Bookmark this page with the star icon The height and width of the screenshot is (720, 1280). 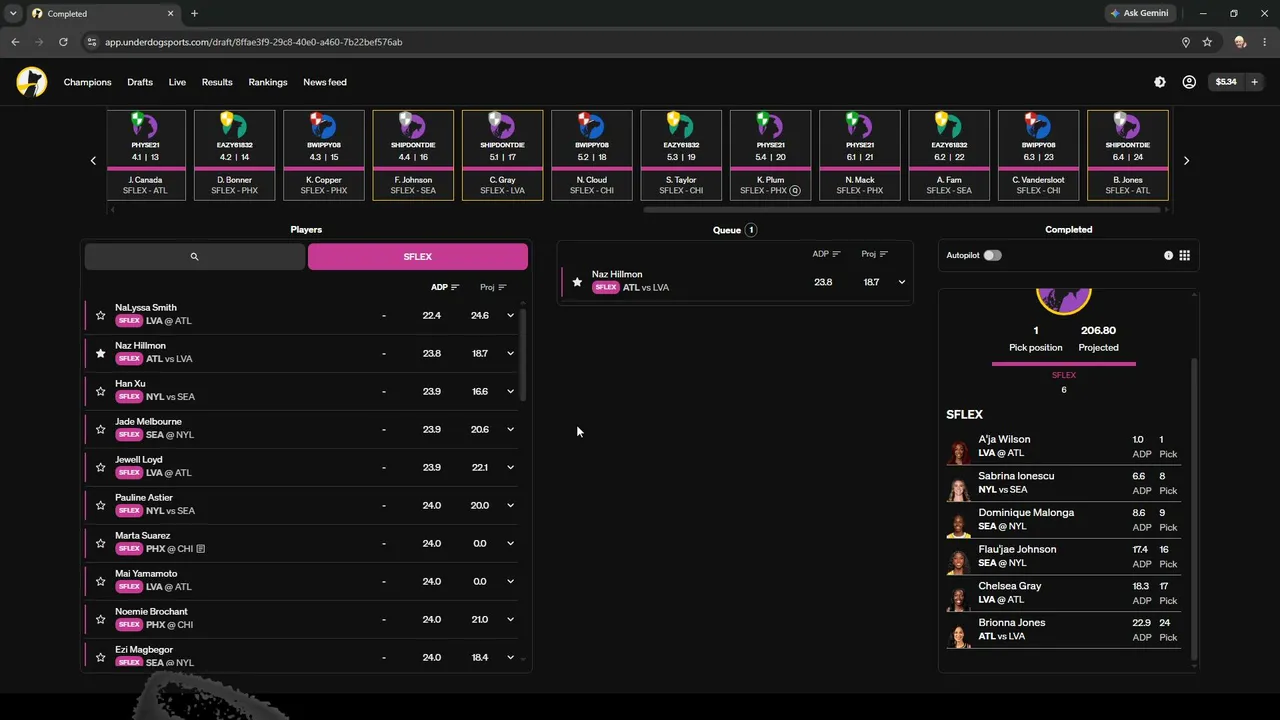(x=1207, y=42)
